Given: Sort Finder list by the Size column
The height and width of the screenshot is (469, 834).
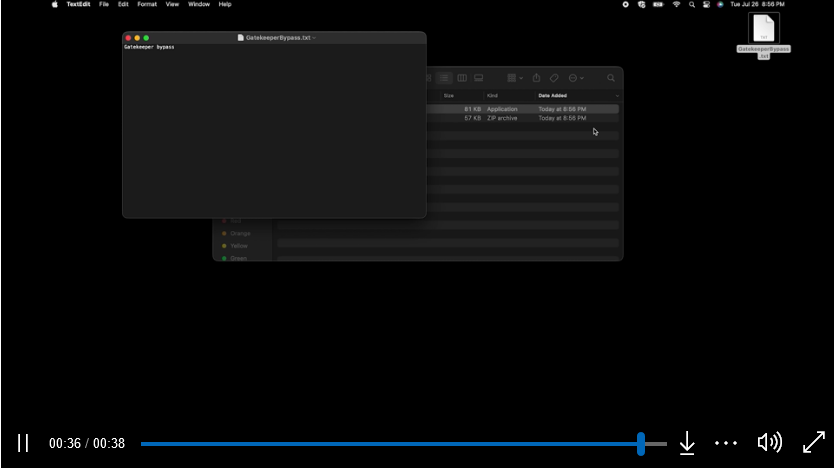Looking at the screenshot, I should coord(449,96).
